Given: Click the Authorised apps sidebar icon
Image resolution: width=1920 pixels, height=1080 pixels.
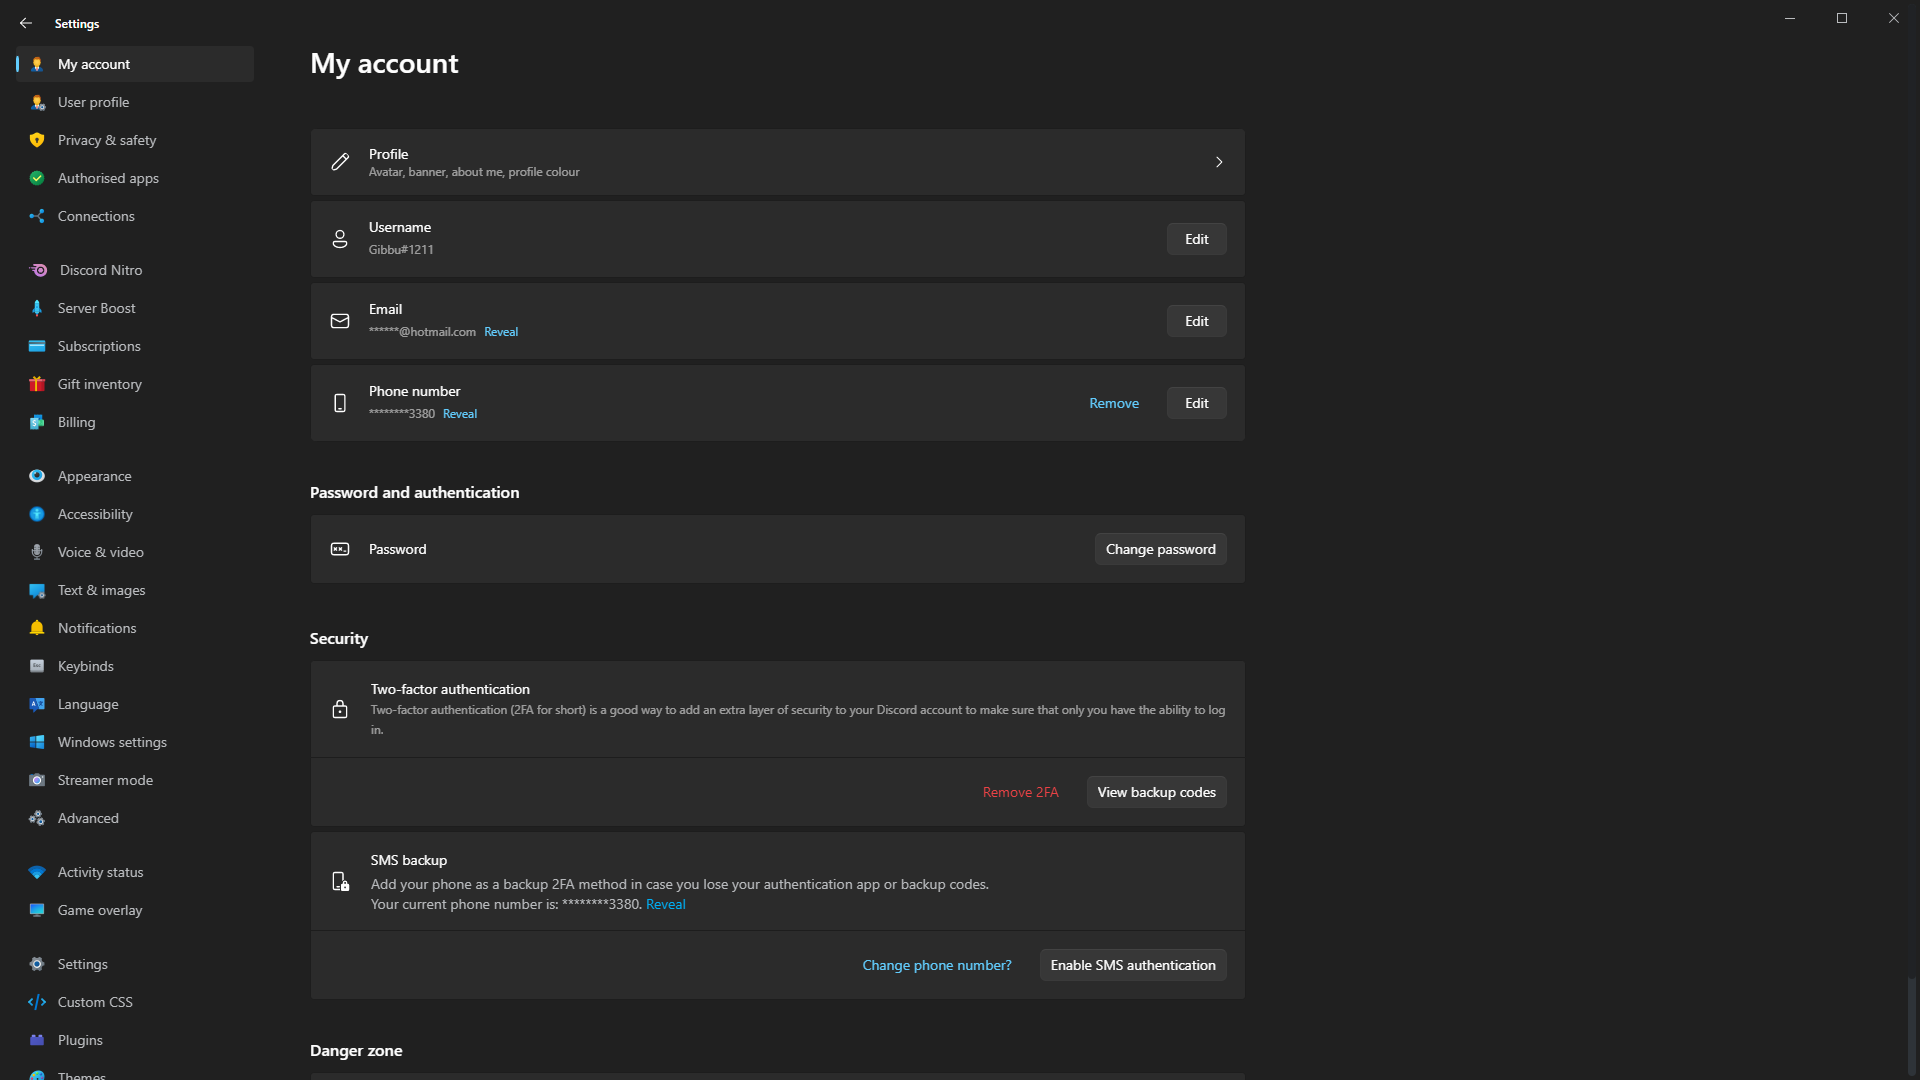Looking at the screenshot, I should tap(37, 178).
